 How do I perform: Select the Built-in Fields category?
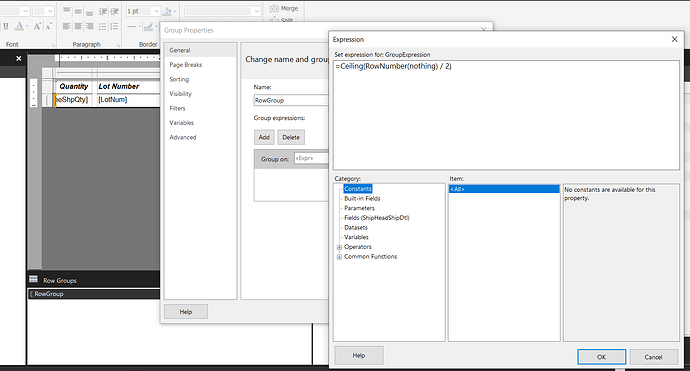362,198
